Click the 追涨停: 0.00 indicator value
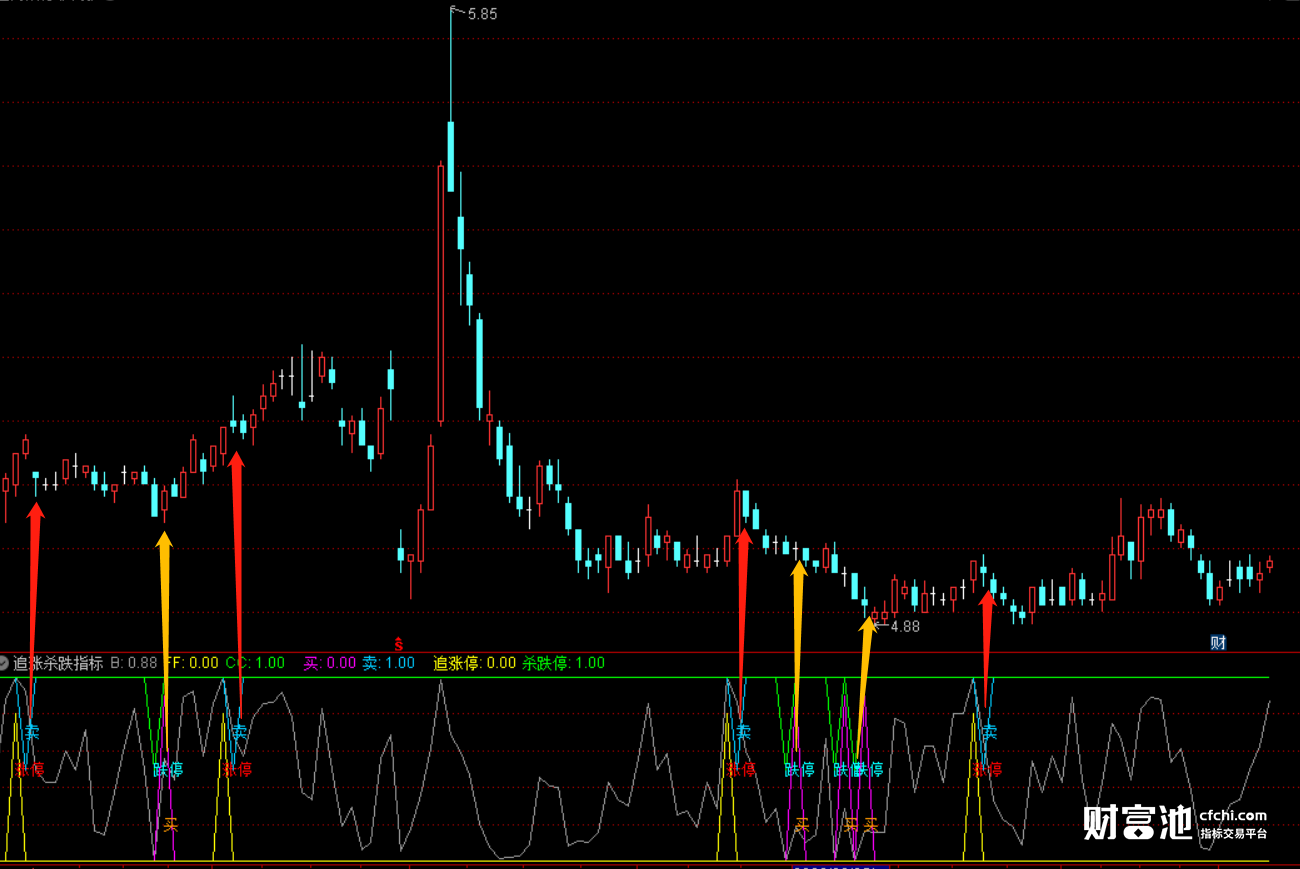Image resolution: width=1300 pixels, height=869 pixels. click(x=475, y=663)
